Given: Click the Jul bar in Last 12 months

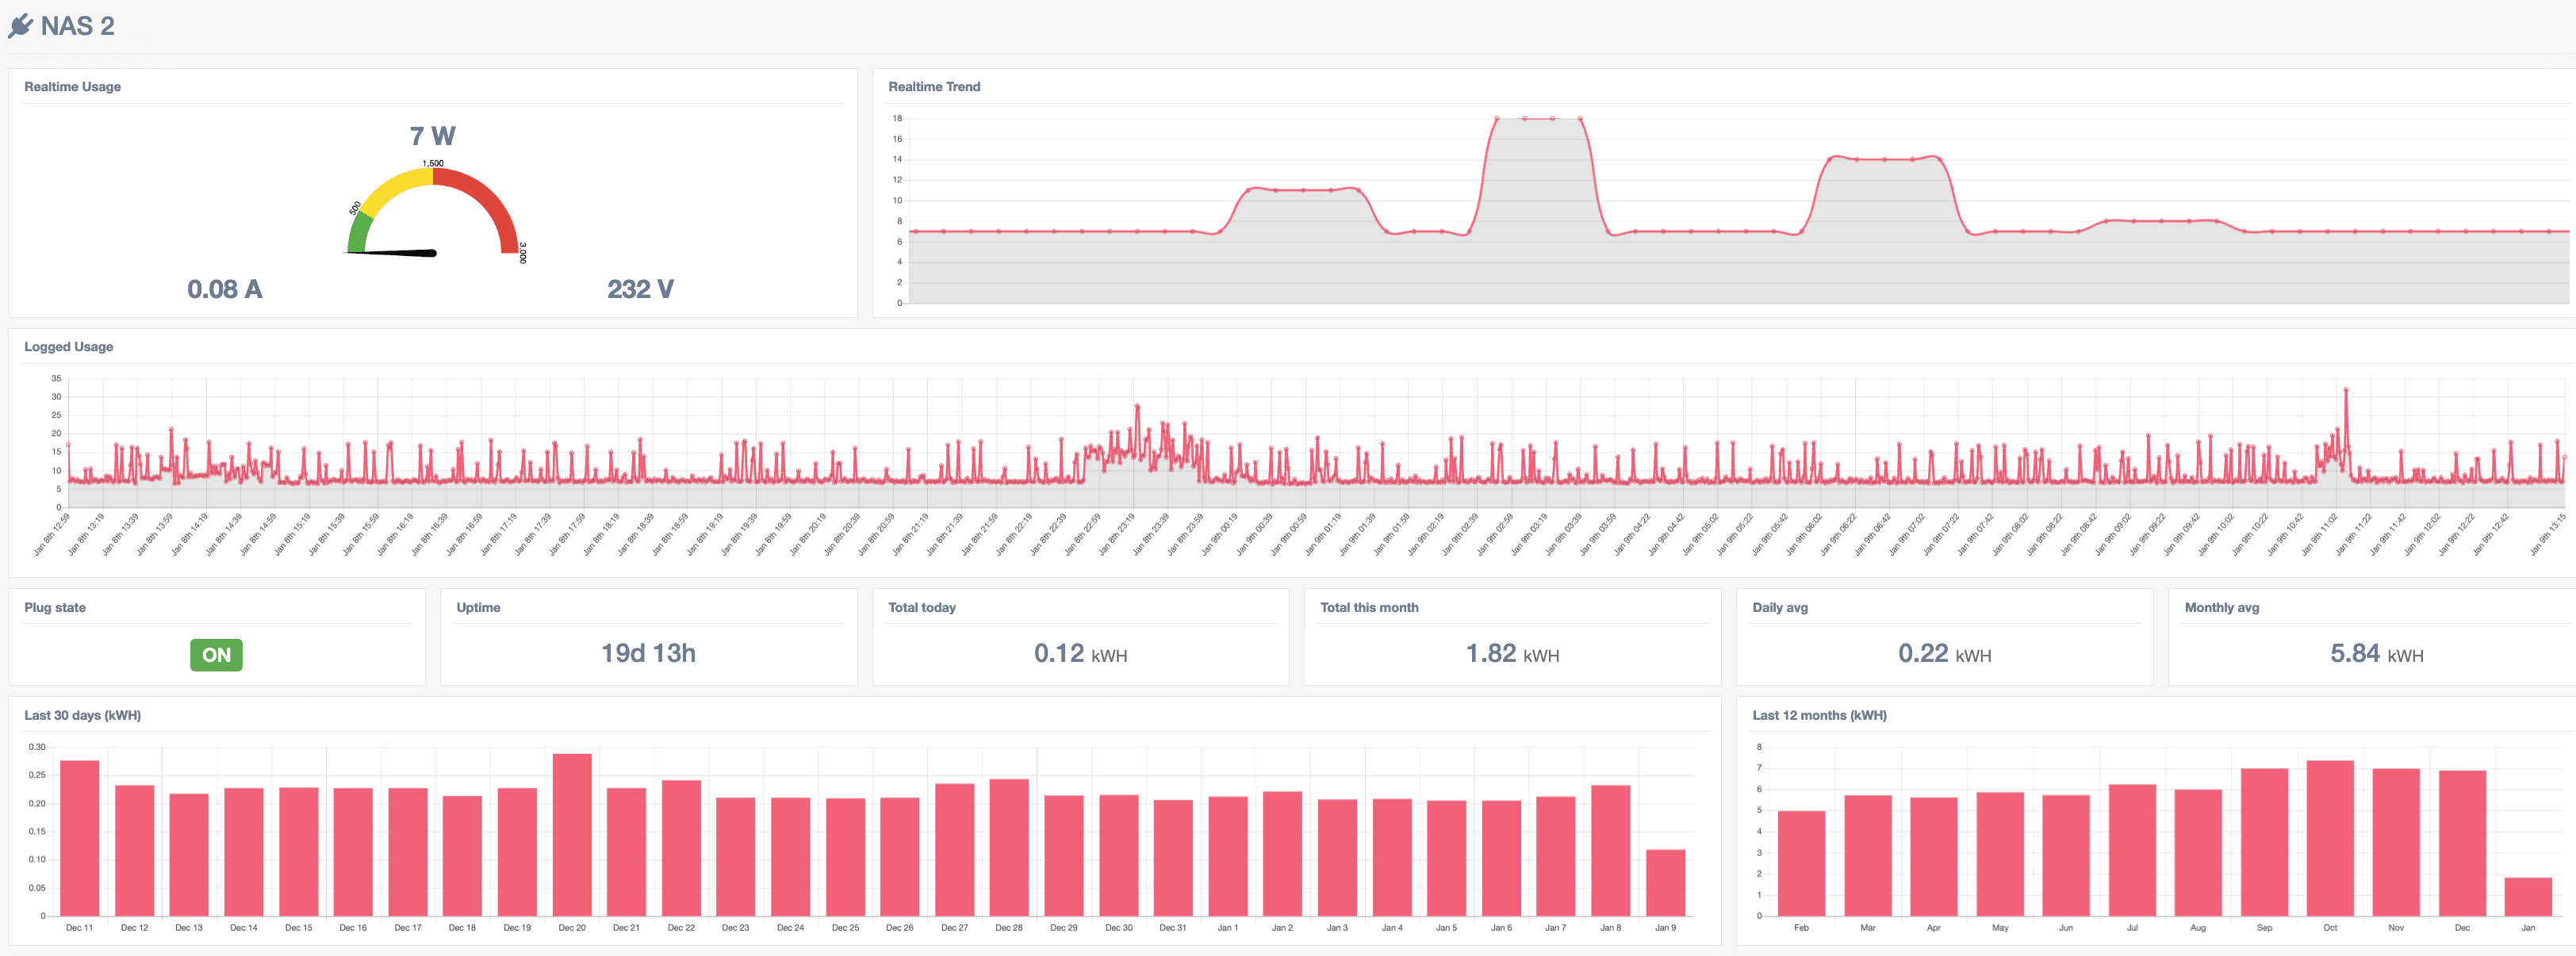Looking at the screenshot, I should pos(2132,850).
